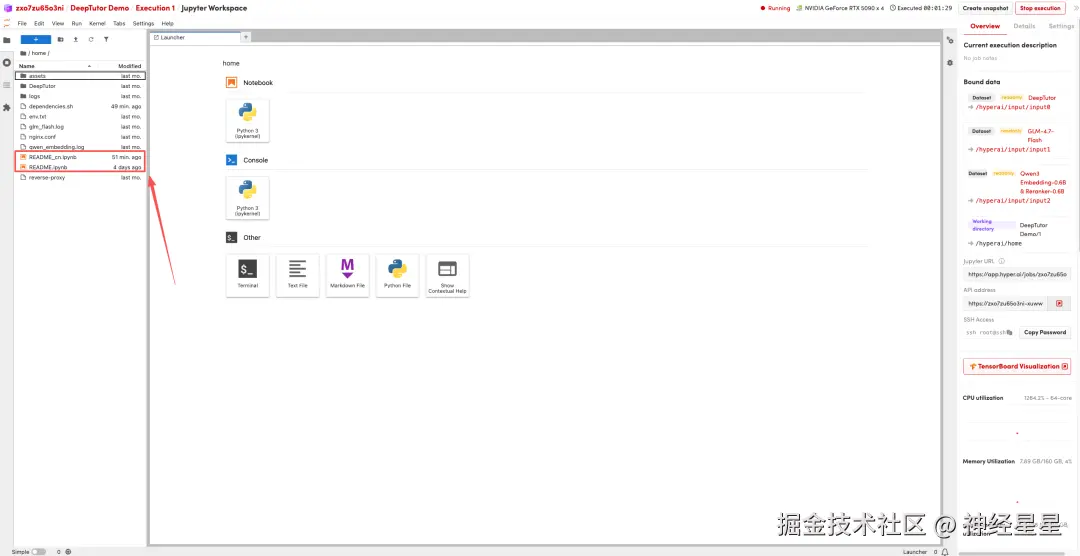This screenshot has height=556, width=1080.
Task: Open the Run menu
Action: click(x=76, y=23)
